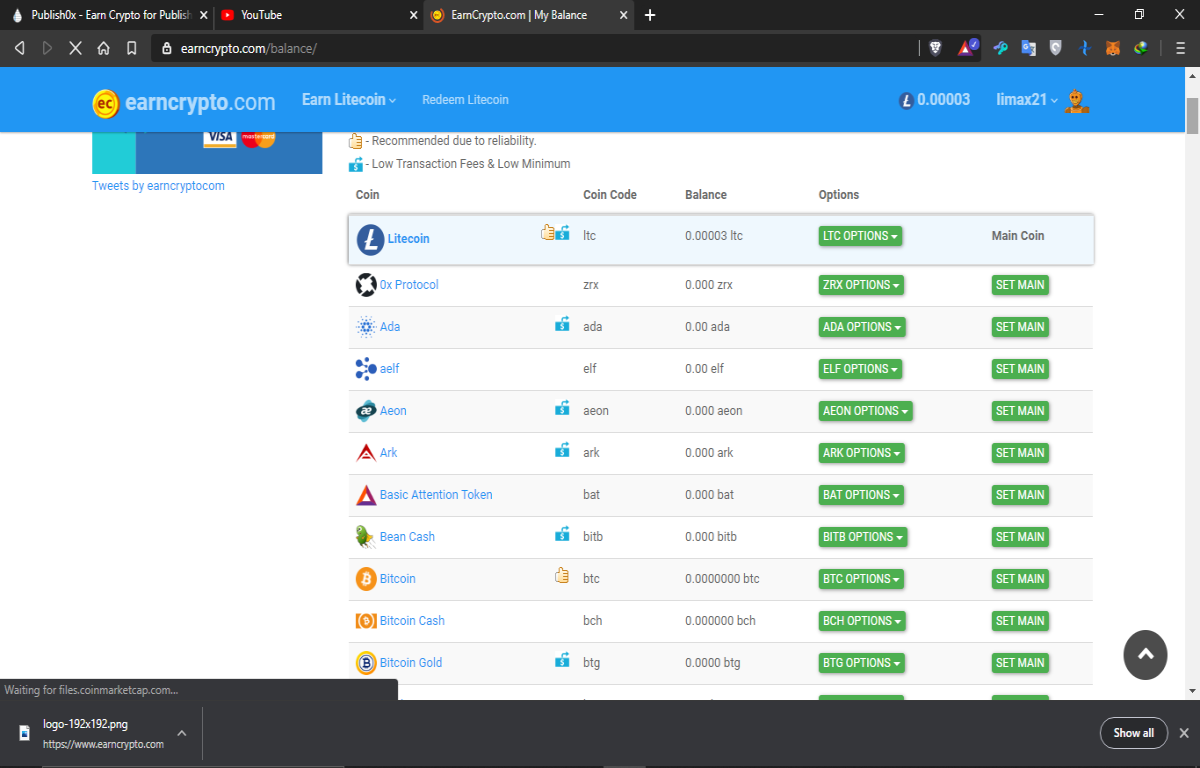Open the AEON OPTIONS dropdown
This screenshot has width=1200, height=768.
point(866,411)
